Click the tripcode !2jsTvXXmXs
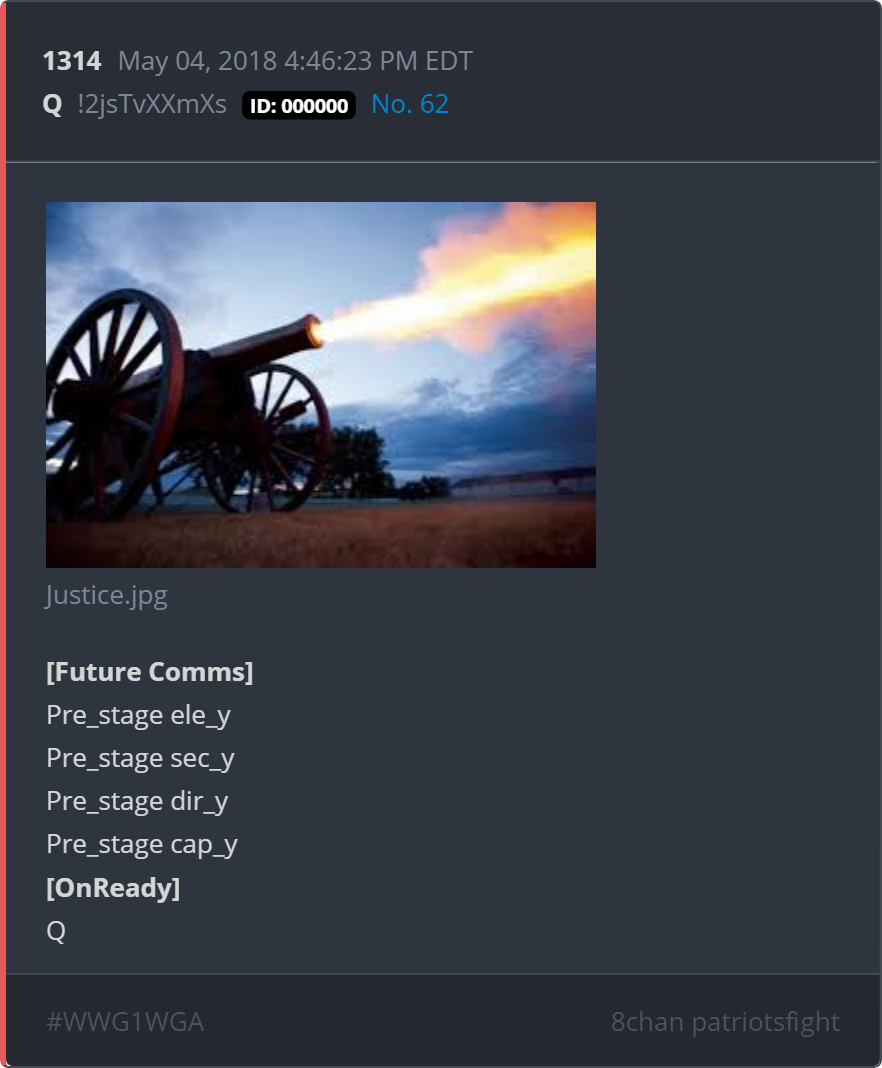 [x=152, y=104]
